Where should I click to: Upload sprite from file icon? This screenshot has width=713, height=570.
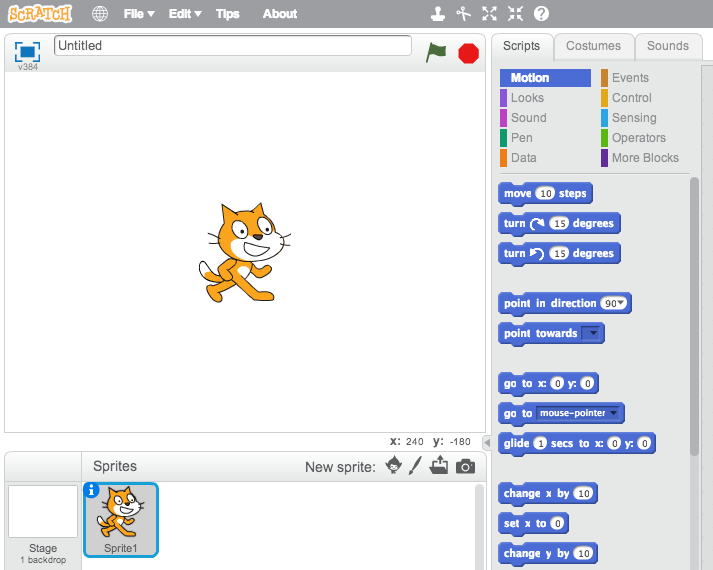439,466
